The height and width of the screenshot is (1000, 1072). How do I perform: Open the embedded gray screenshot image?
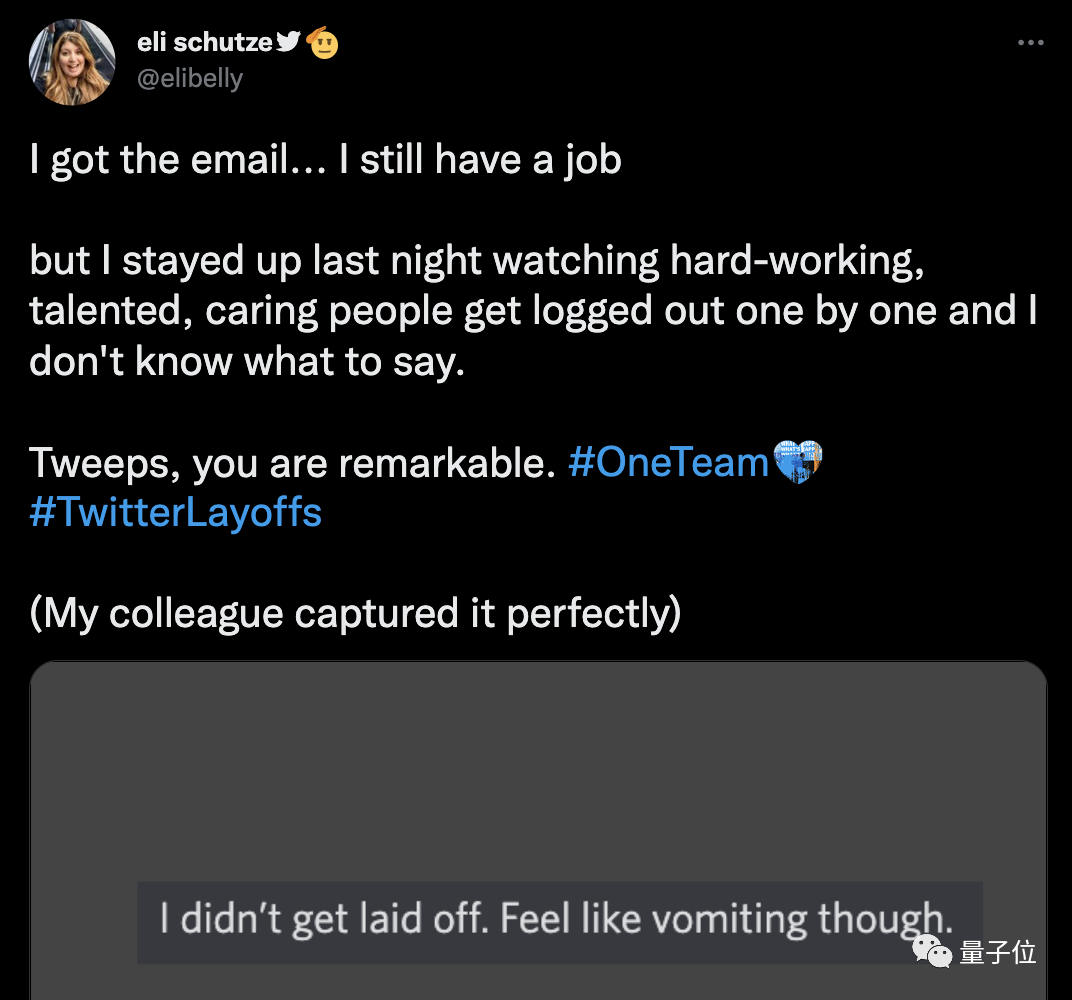pyautogui.click(x=538, y=780)
